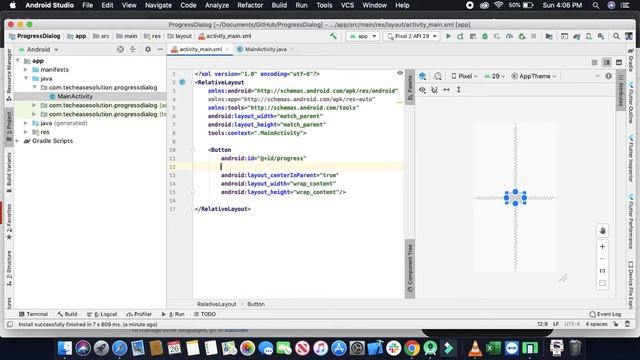Click the Debug app bug icon
This screenshot has height=360, width=640.
(x=485, y=36)
